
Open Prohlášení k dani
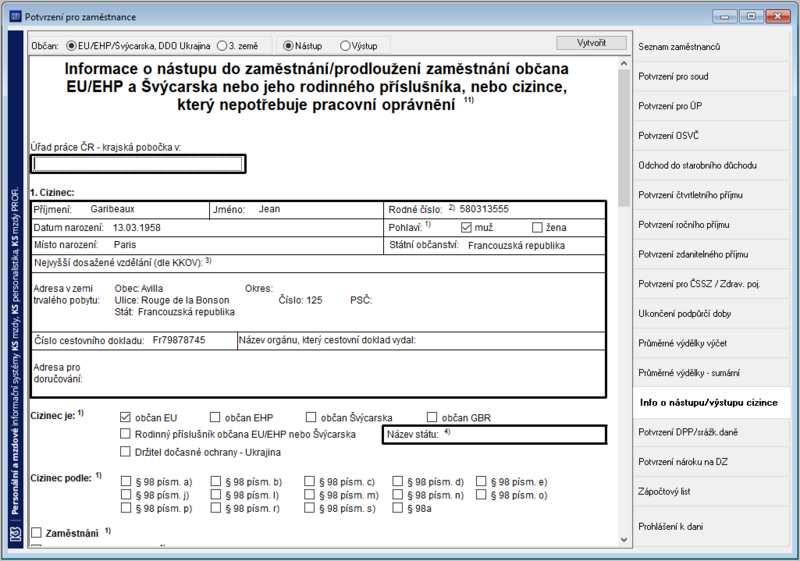point(711,526)
